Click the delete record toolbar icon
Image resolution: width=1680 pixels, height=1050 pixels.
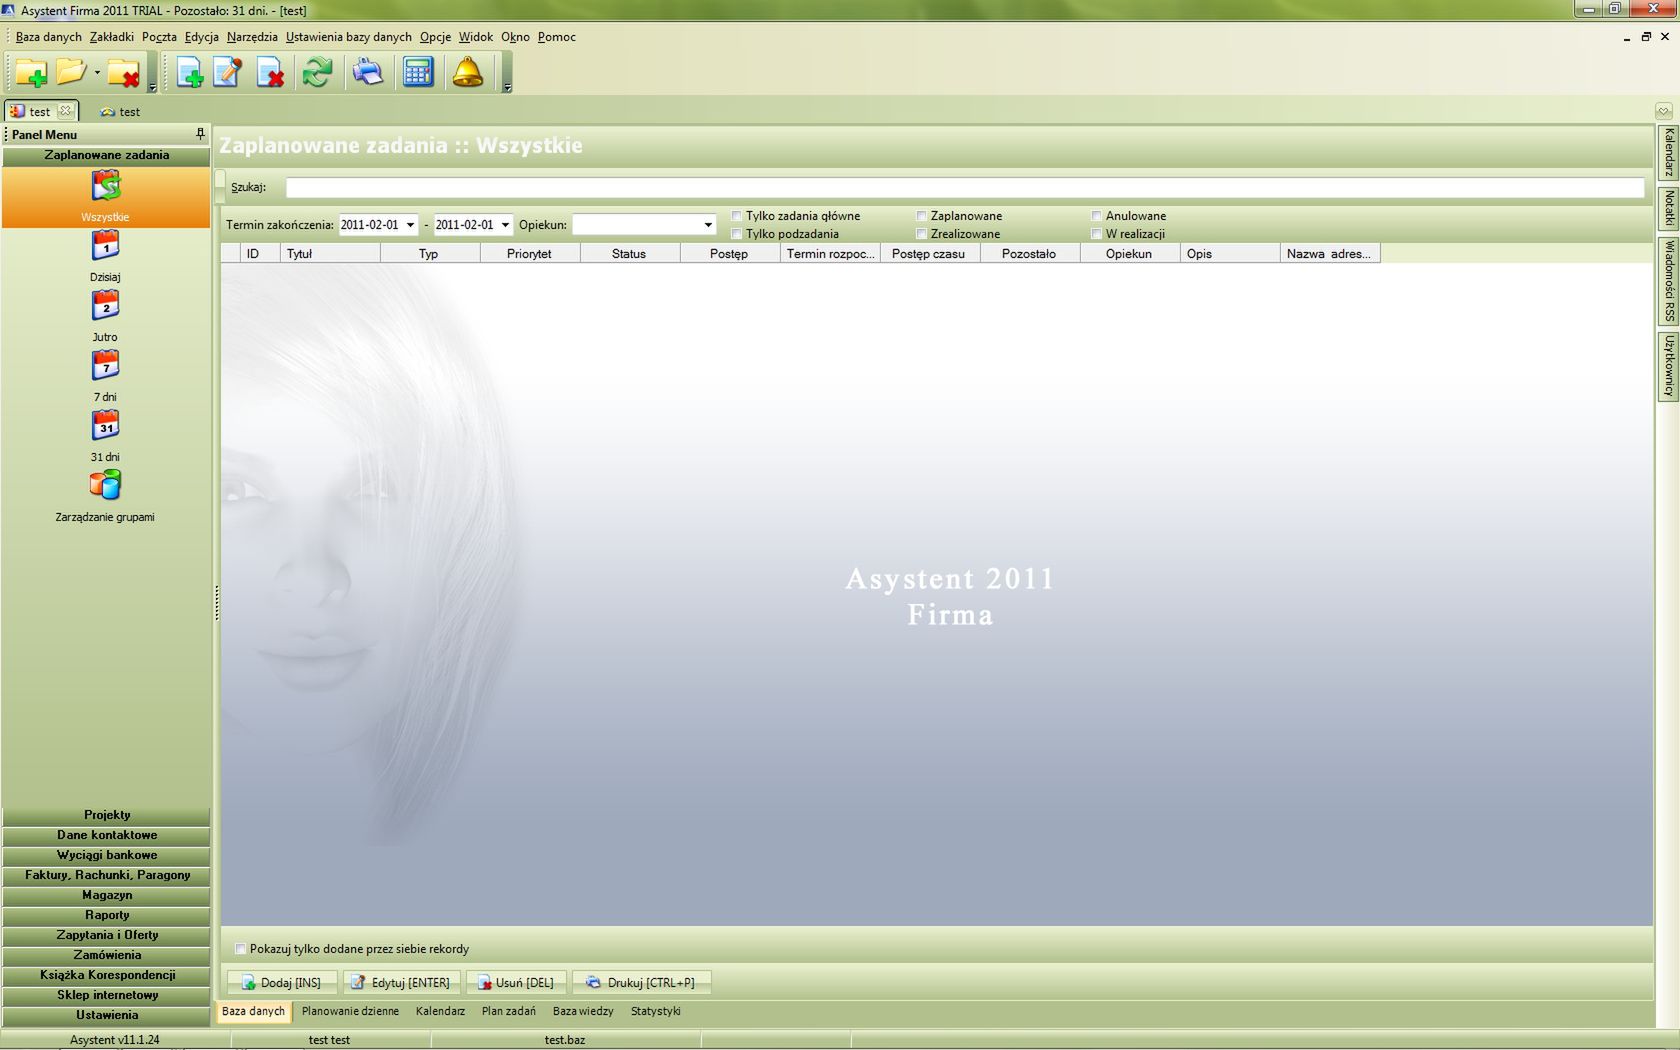click(x=270, y=72)
